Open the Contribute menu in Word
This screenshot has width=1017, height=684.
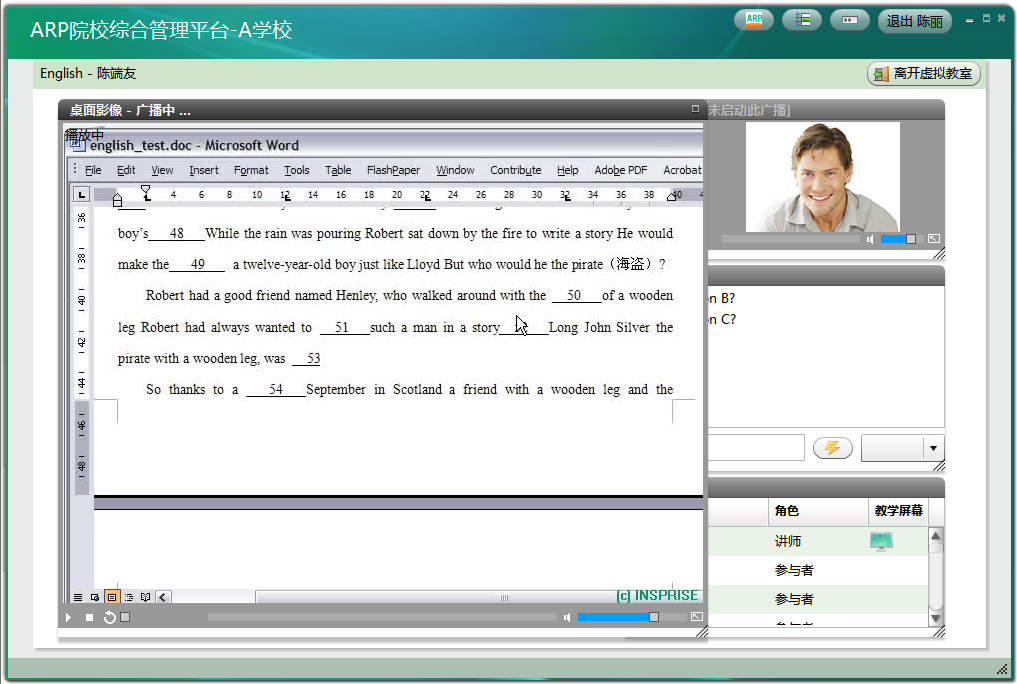516,170
